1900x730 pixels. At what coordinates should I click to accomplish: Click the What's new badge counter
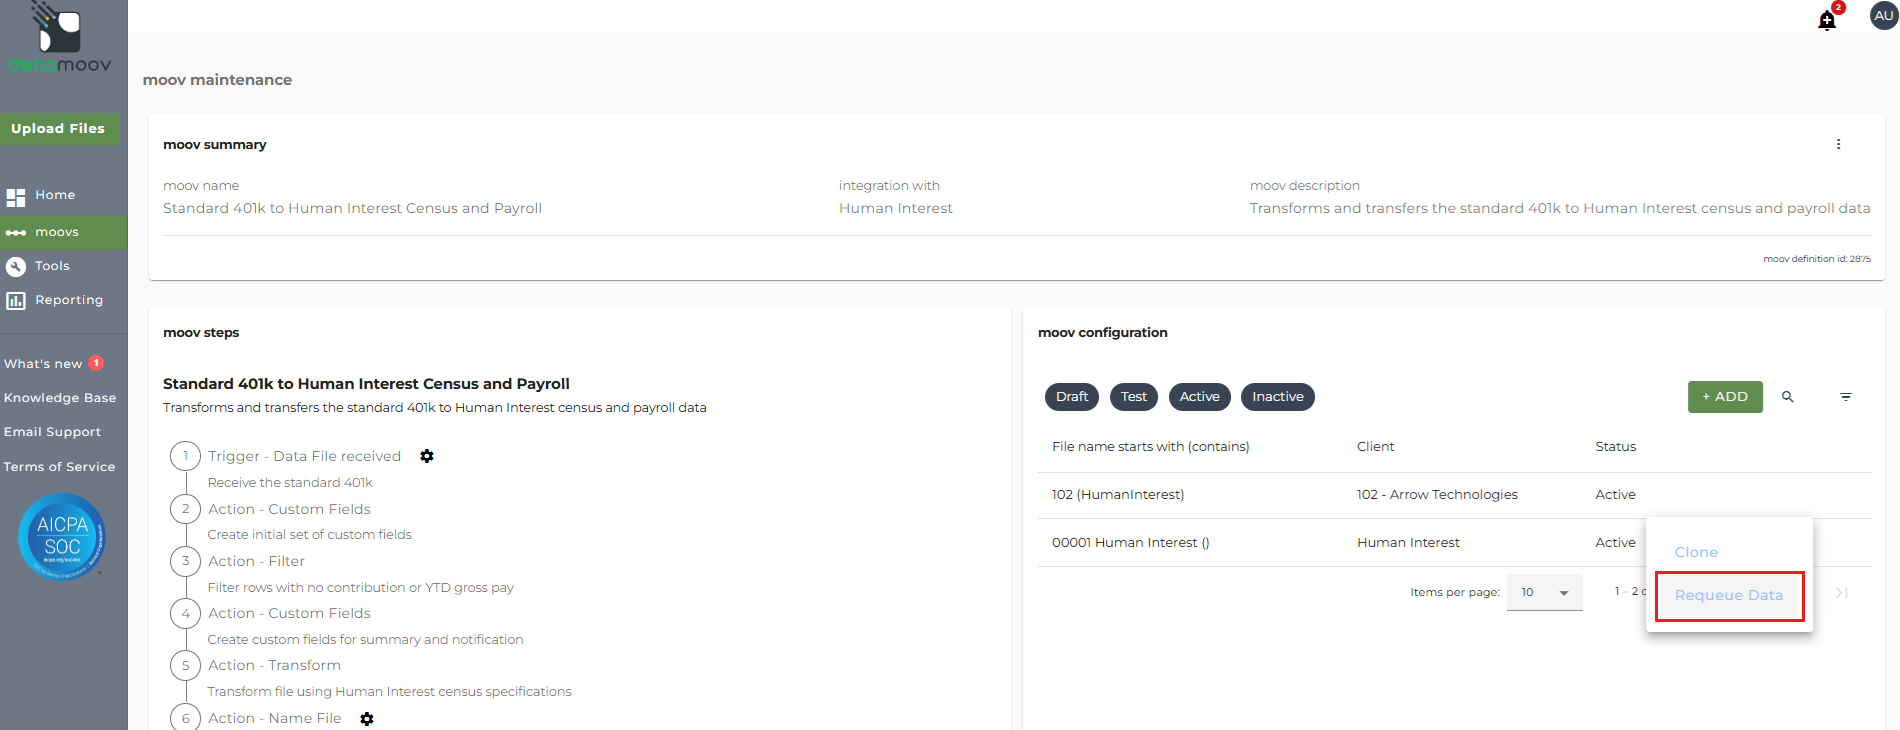(x=96, y=363)
